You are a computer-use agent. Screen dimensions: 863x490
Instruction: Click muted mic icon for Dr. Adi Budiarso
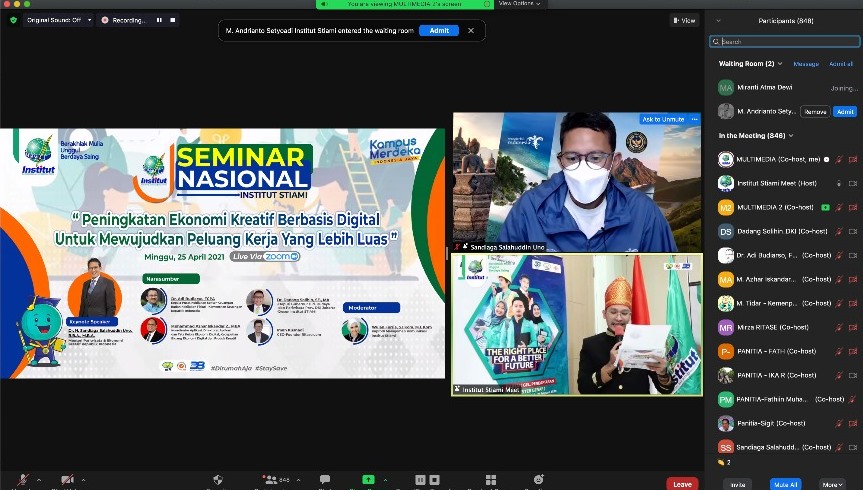click(839, 255)
